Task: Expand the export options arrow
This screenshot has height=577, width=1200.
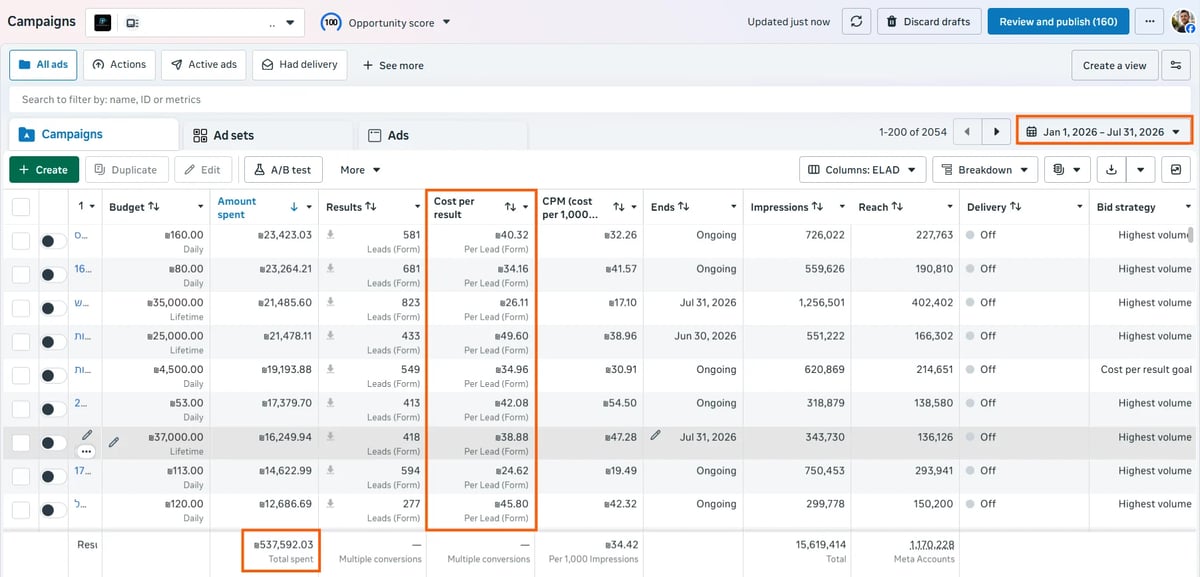Action: click(1141, 170)
